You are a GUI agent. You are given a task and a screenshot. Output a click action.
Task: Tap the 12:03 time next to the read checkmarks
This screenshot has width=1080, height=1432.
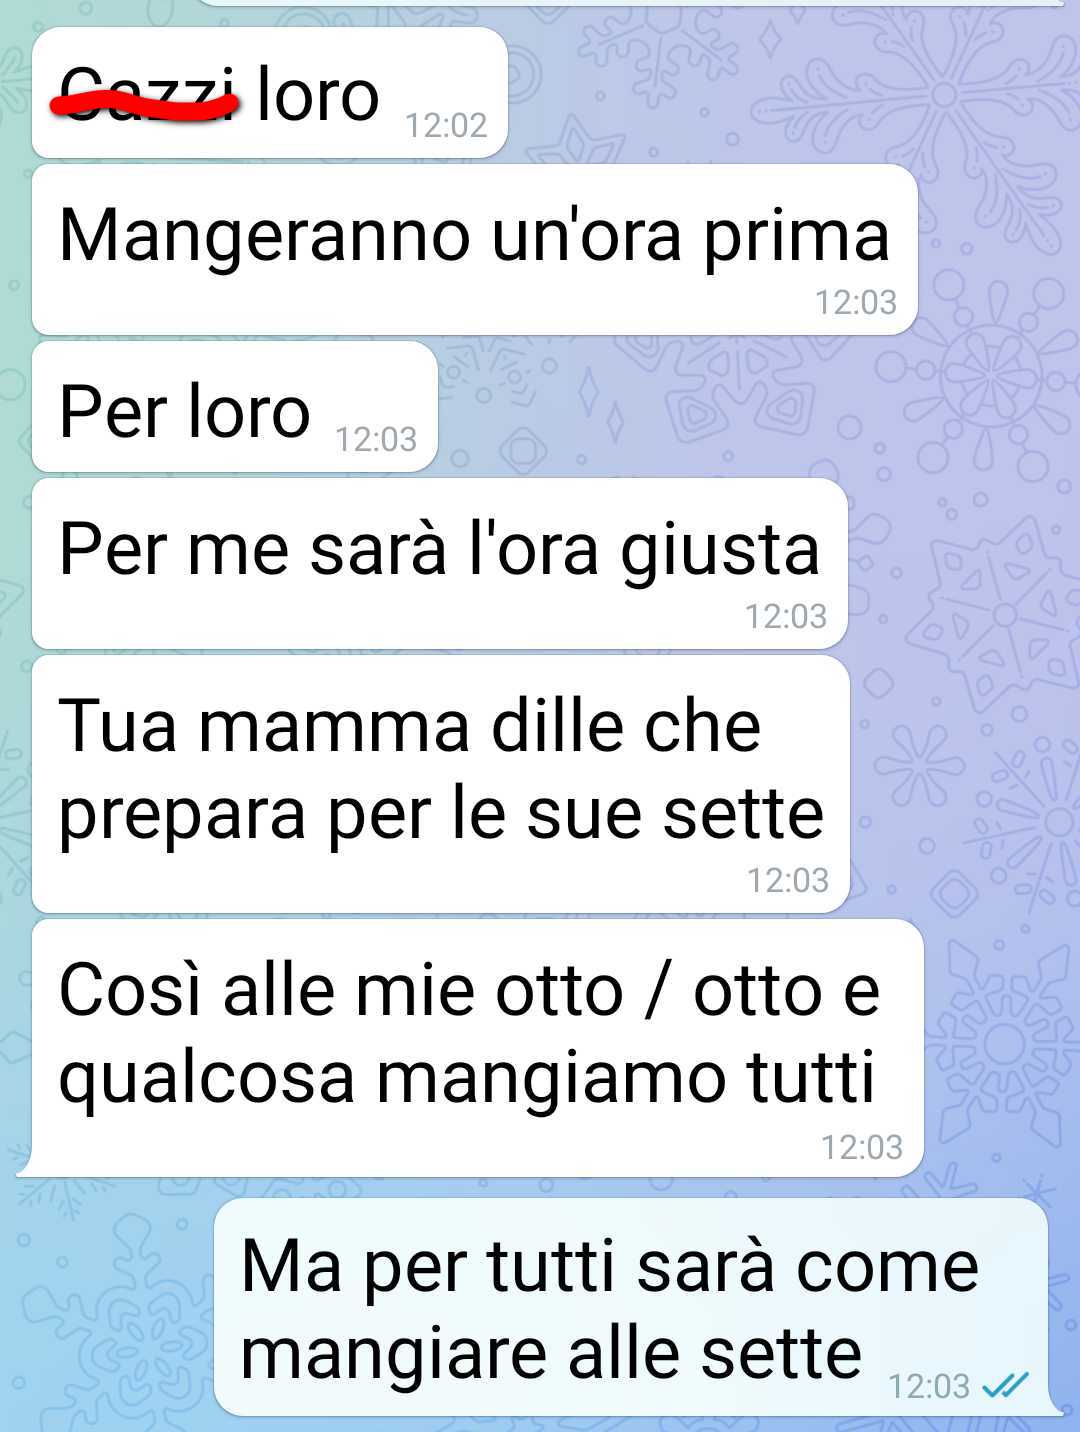click(x=929, y=1386)
